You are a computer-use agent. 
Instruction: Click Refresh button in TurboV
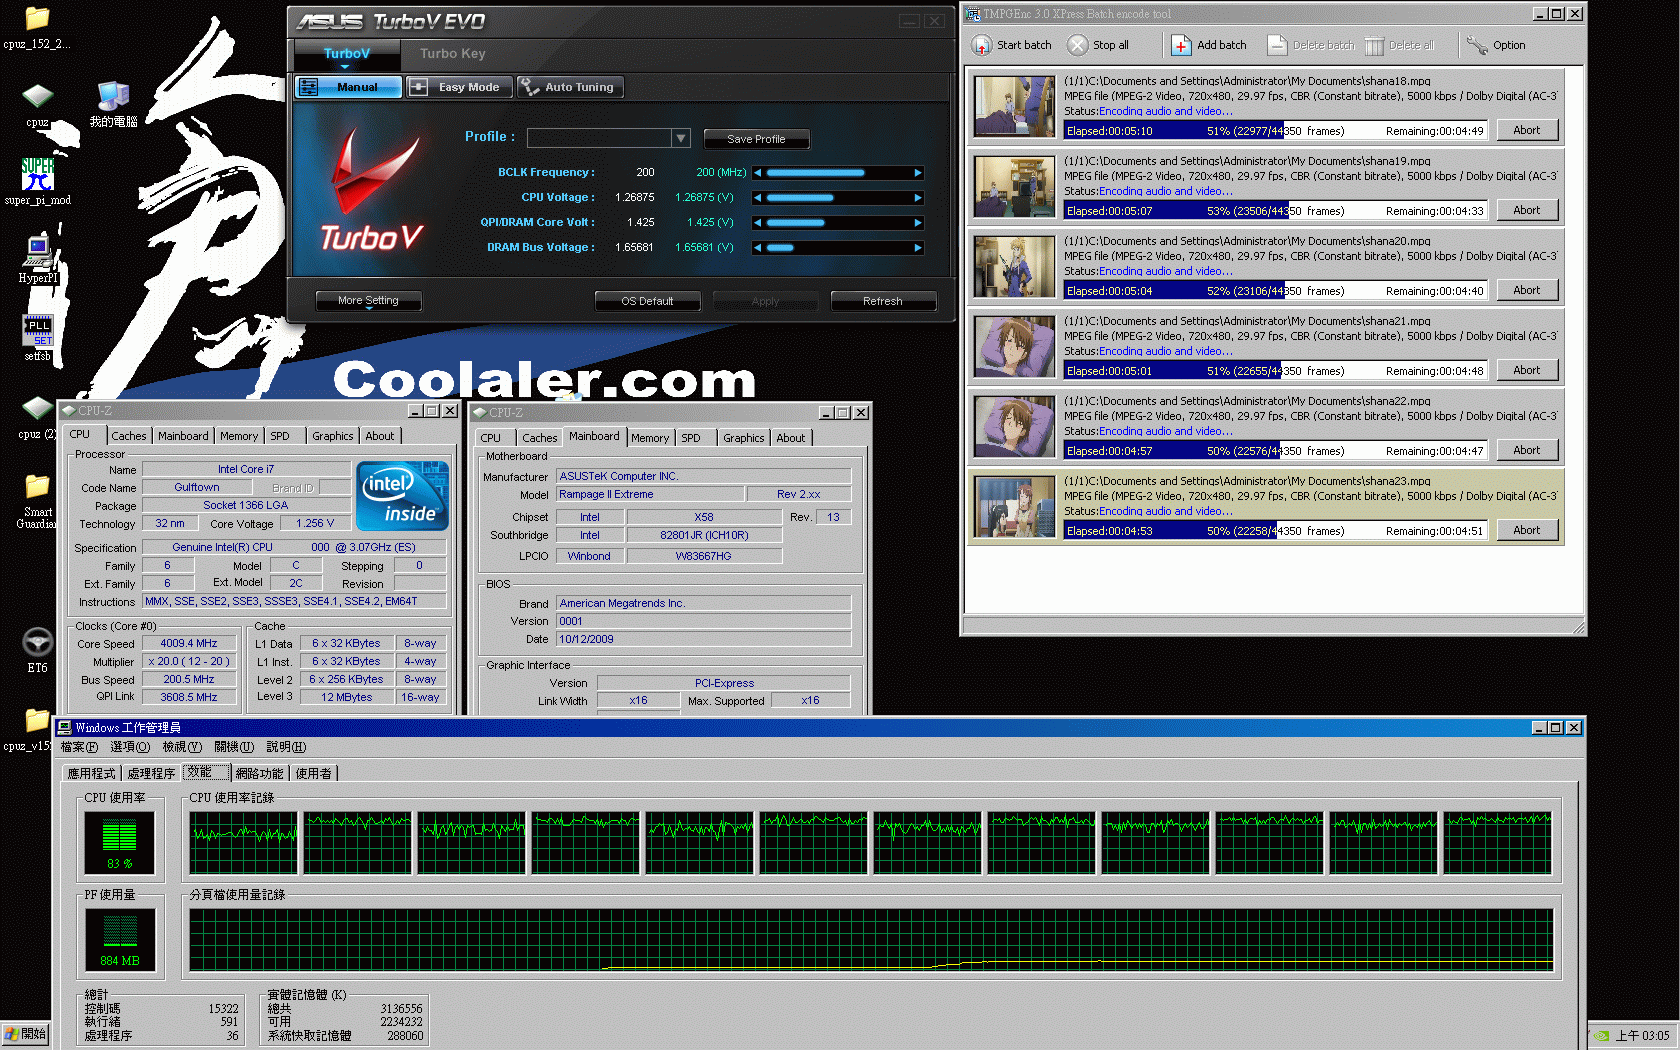(x=883, y=301)
